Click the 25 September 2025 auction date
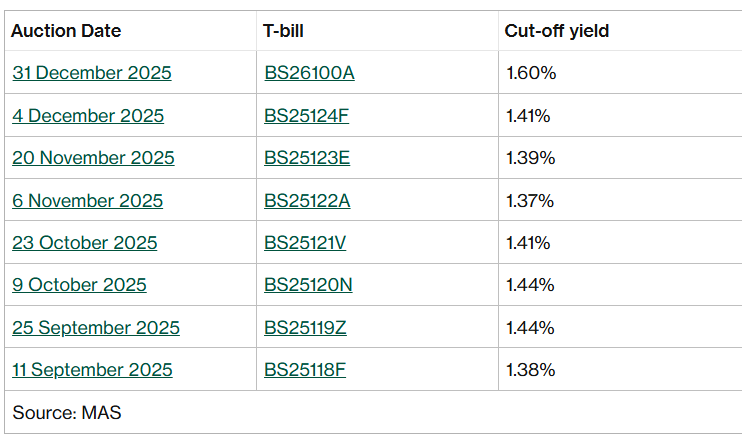Viewport: 742px width, 445px height. (x=96, y=328)
